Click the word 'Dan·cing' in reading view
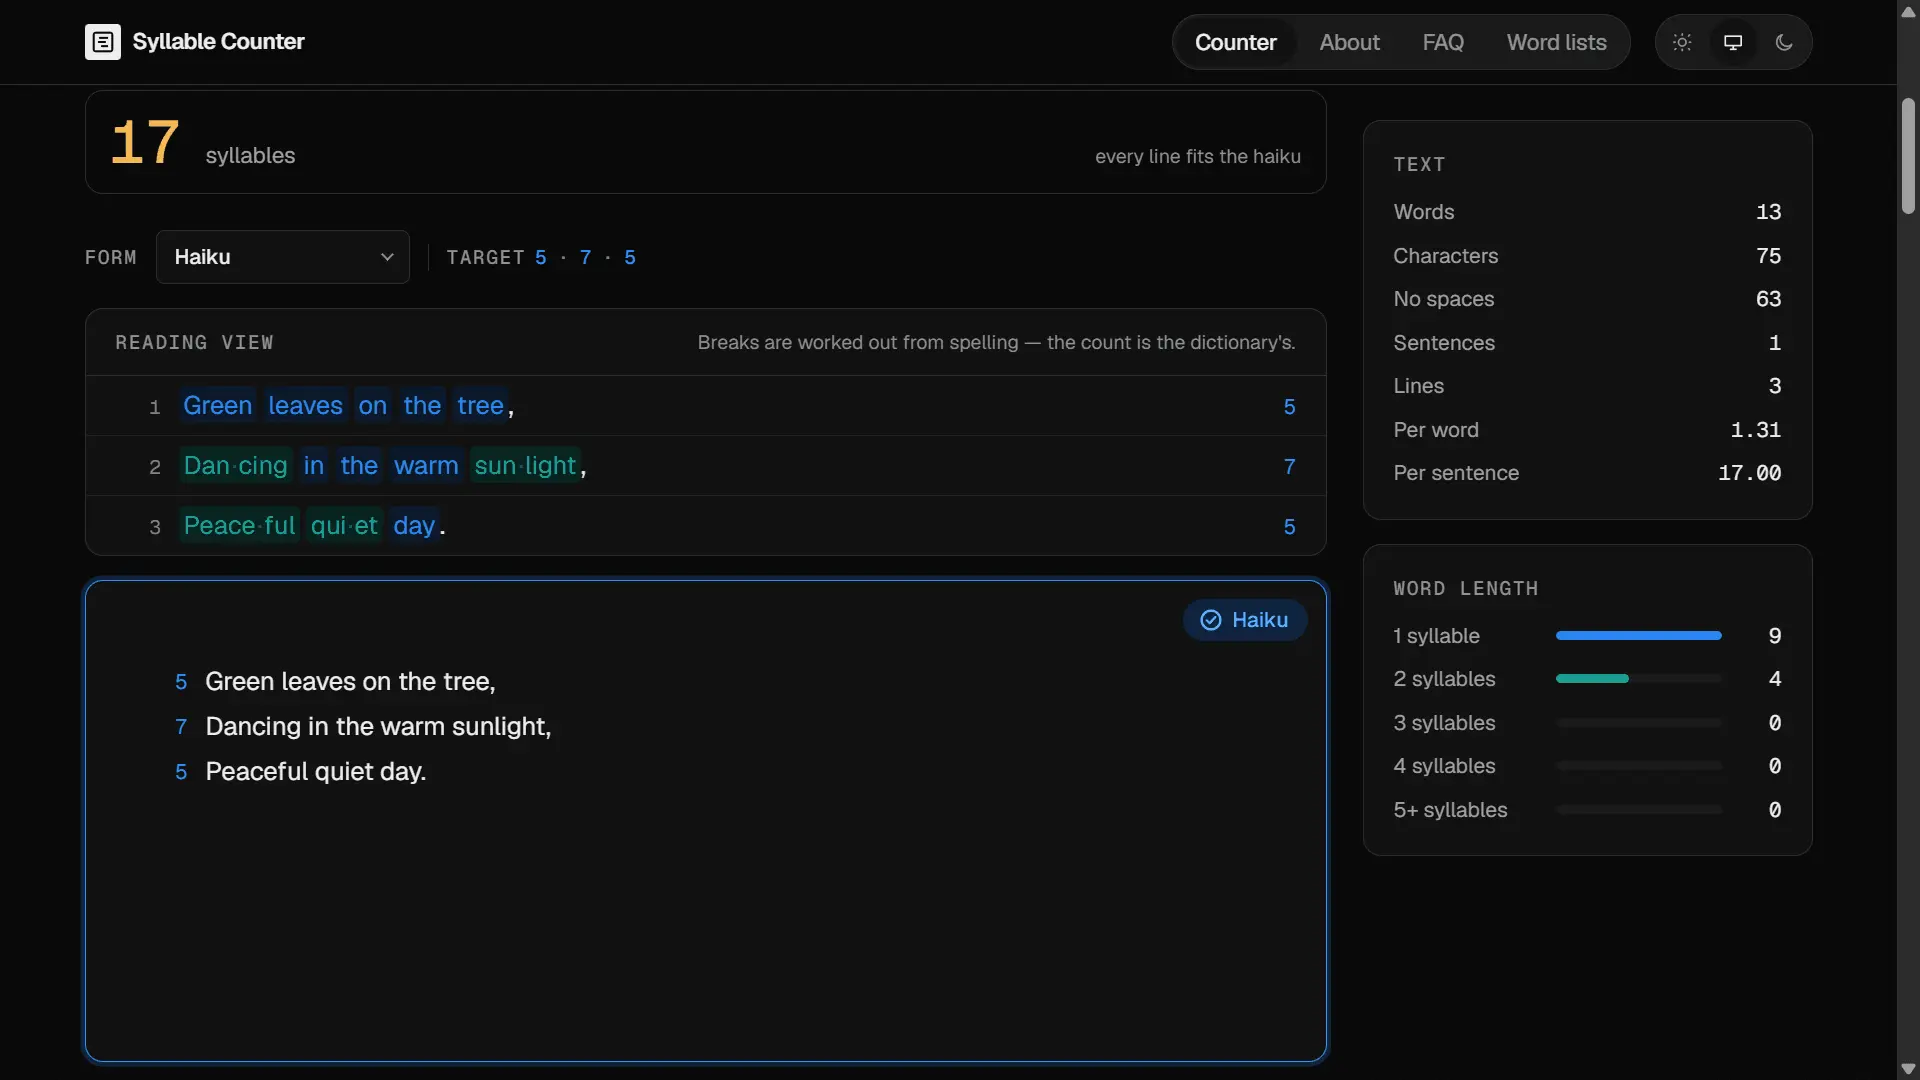Screen dimensions: 1920x1080 point(235,466)
